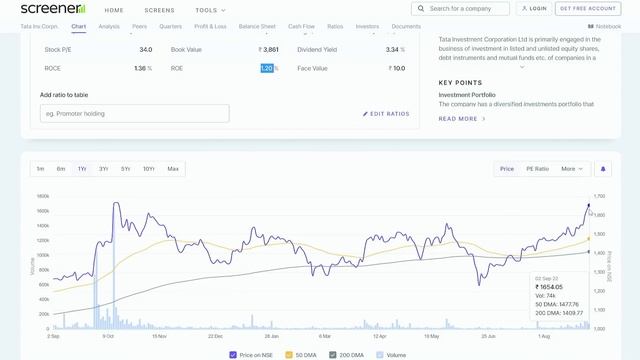The width and height of the screenshot is (640, 360).
Task: Click the Login button
Action: tap(534, 9)
